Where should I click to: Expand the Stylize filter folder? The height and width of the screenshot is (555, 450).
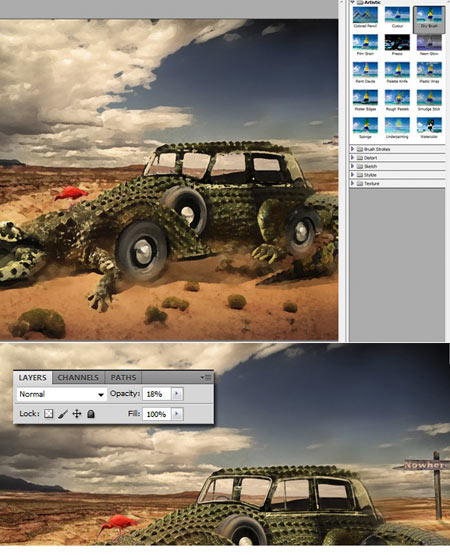352,174
